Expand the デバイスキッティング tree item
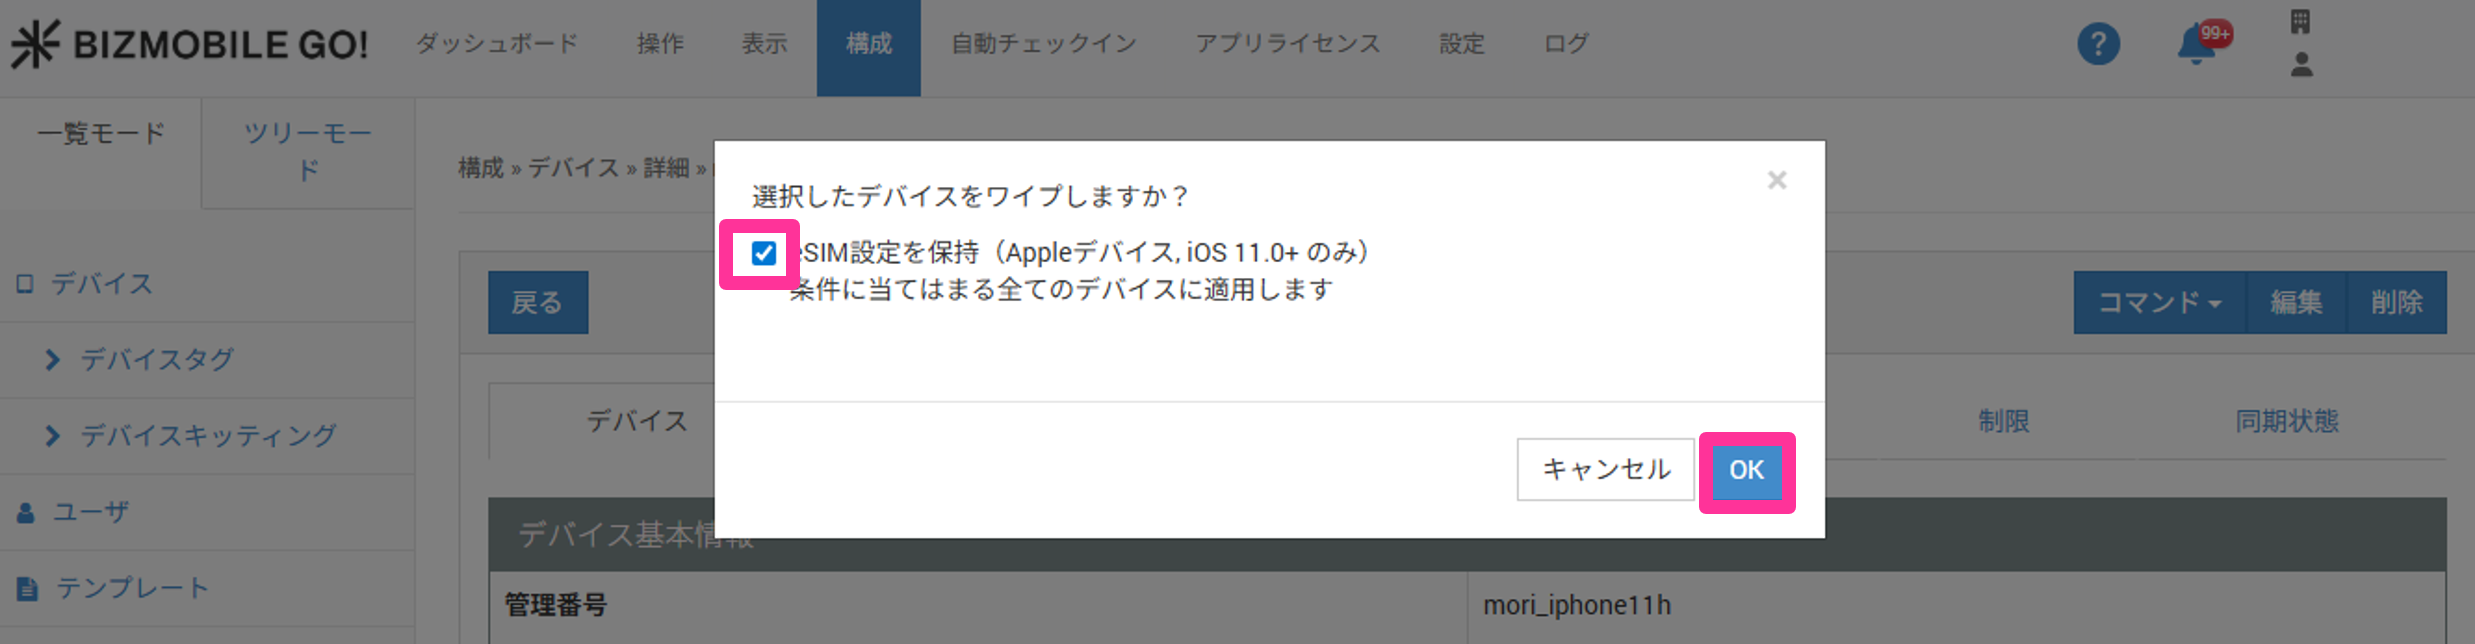The width and height of the screenshot is (2475, 644). (53, 436)
